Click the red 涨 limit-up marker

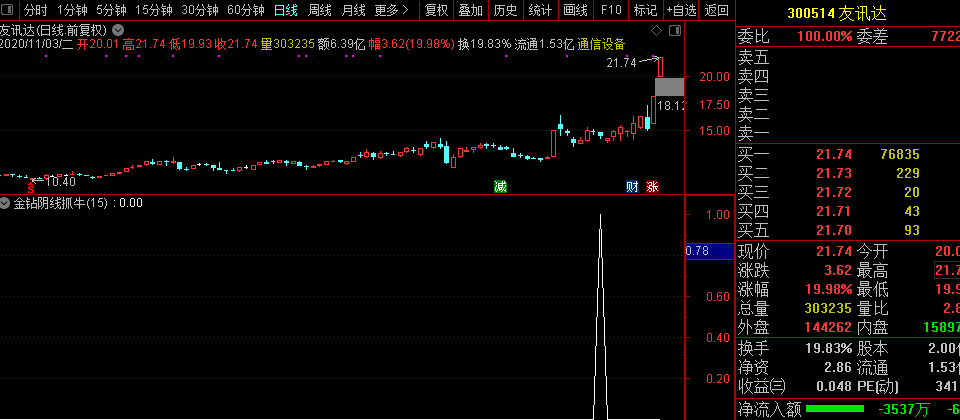click(652, 186)
